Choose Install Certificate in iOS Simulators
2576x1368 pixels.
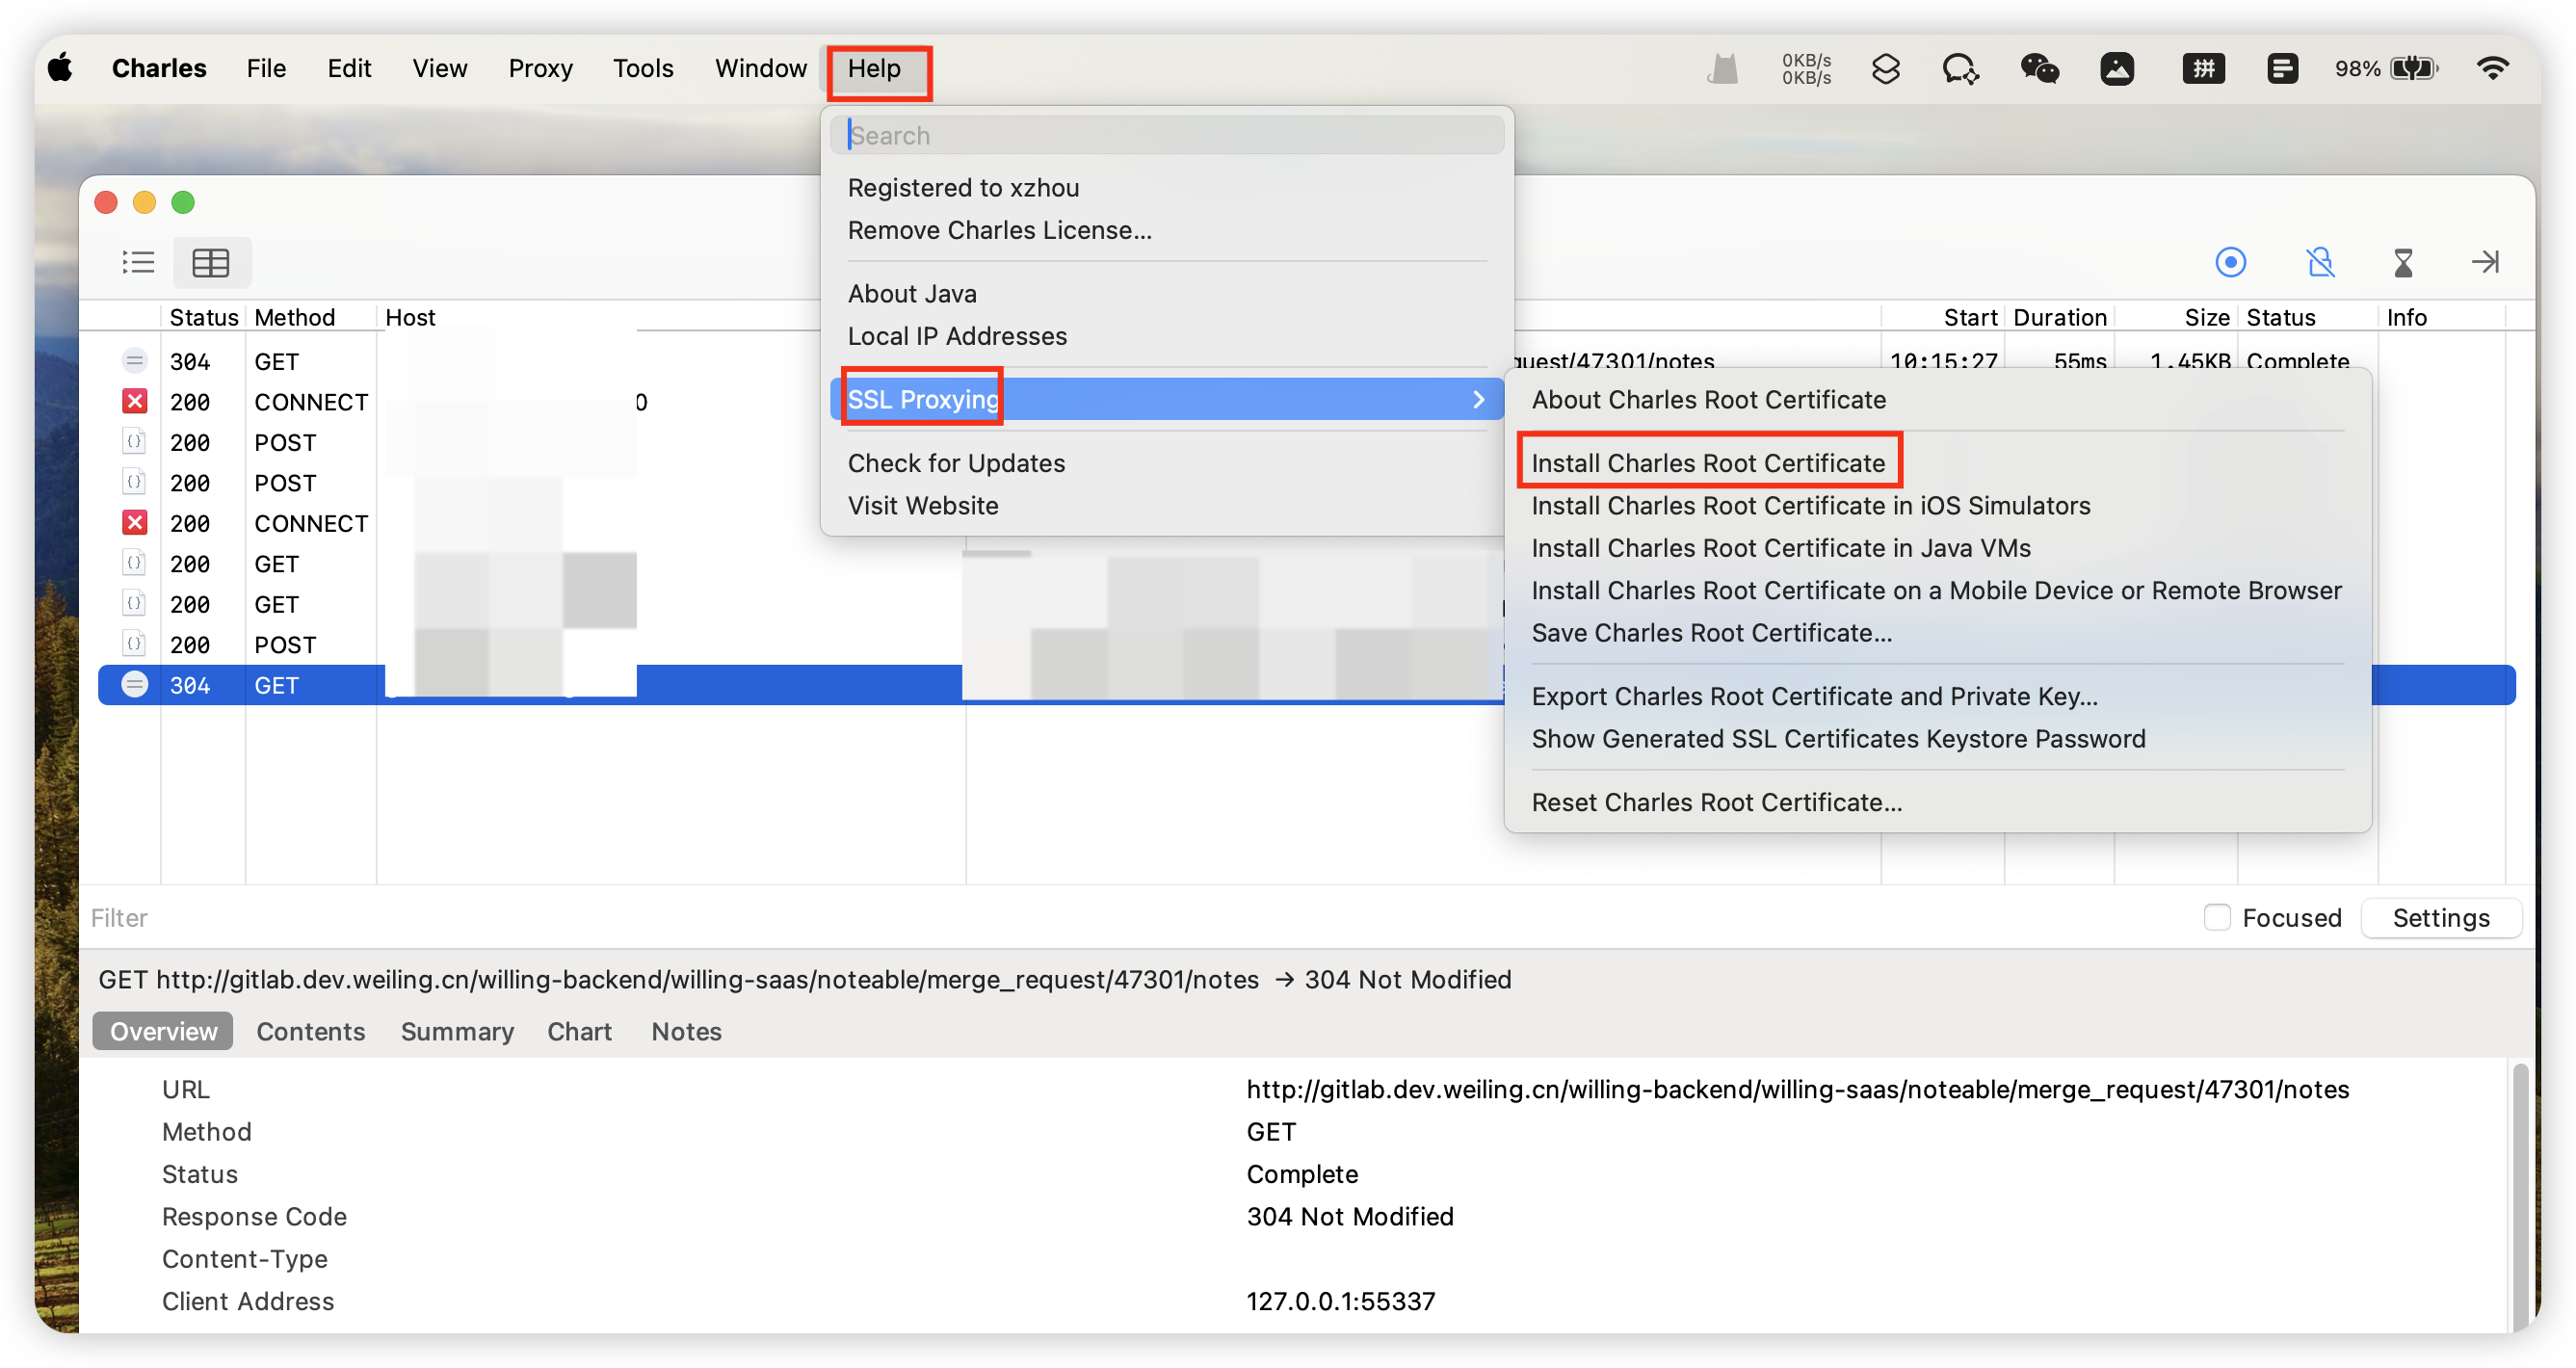[1810, 505]
